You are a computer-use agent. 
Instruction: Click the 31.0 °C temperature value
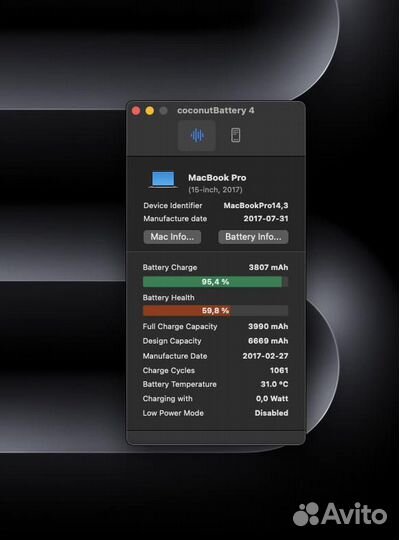[x=274, y=384]
